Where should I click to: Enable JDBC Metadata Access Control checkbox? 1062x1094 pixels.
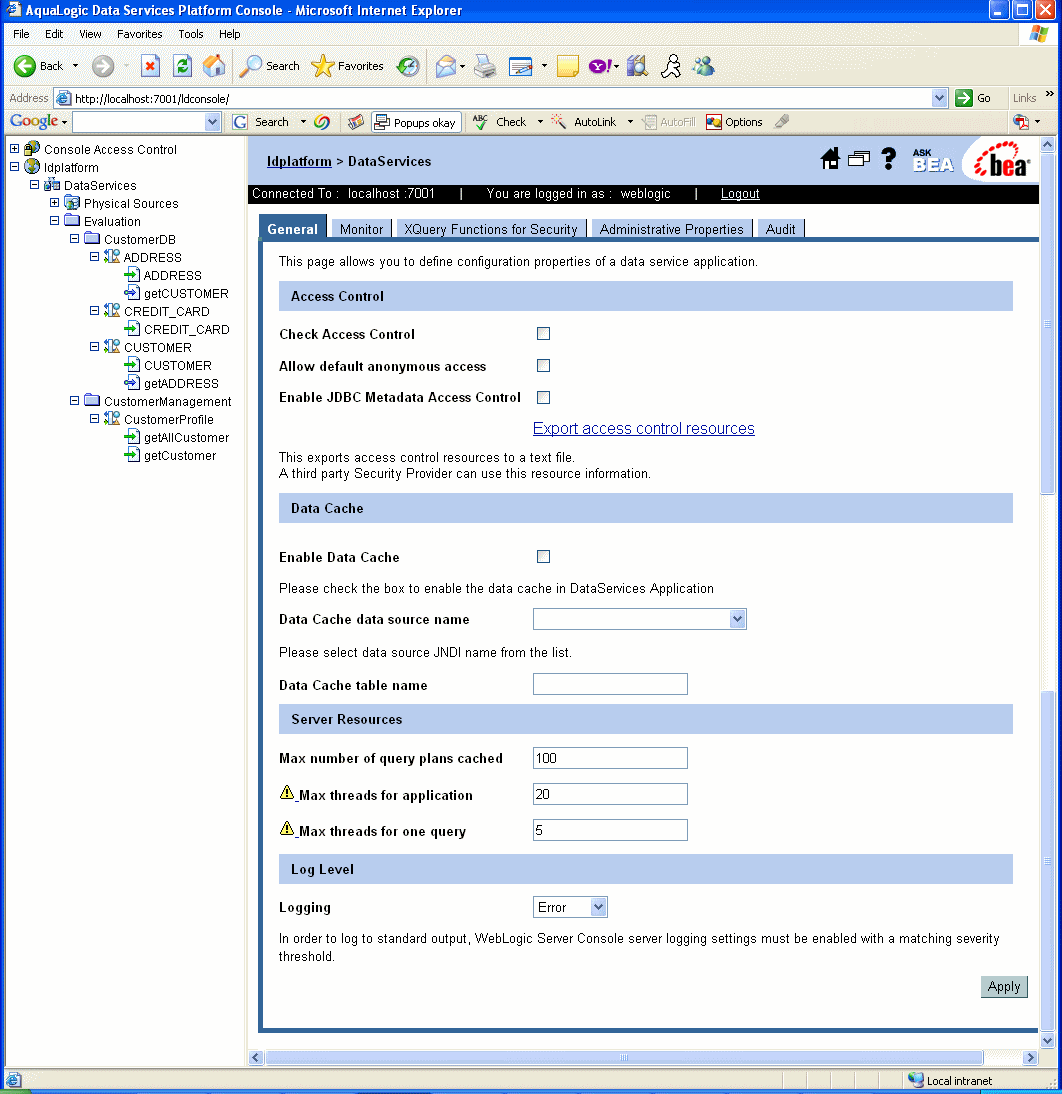(544, 398)
